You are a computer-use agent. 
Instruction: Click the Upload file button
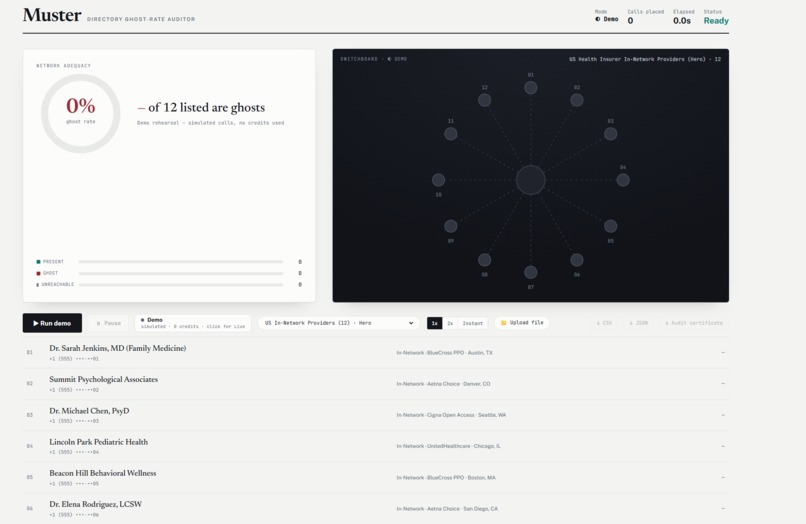[x=522, y=322]
